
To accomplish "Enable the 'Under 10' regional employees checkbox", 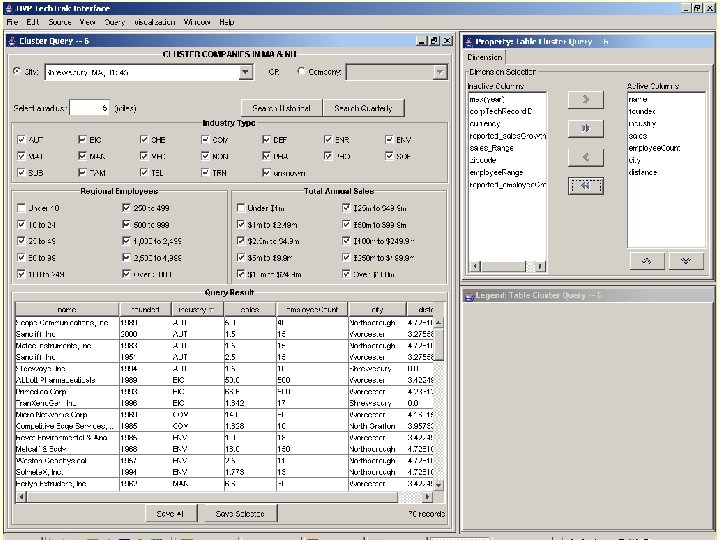I will [x=22, y=208].
